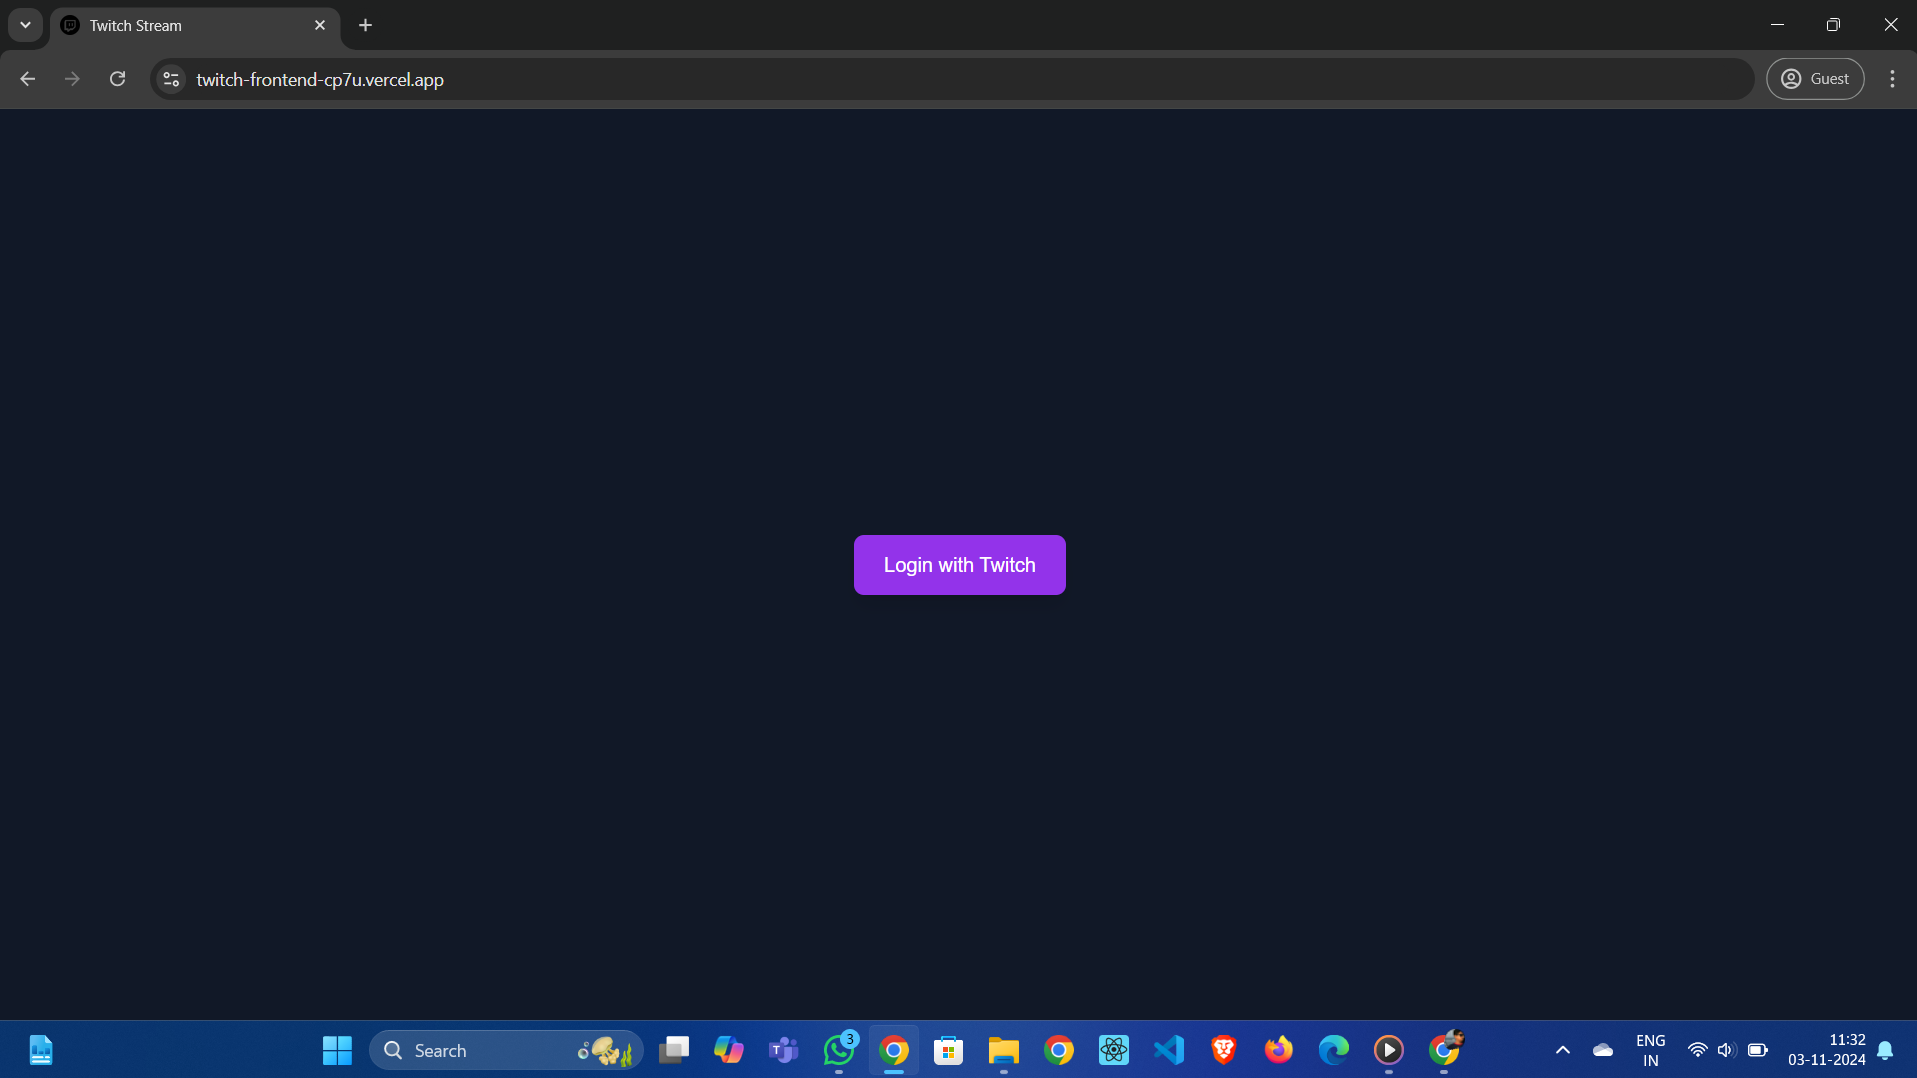This screenshot has width=1917, height=1078.
Task: Open Microsoft Teams from taskbar
Action: (x=784, y=1050)
